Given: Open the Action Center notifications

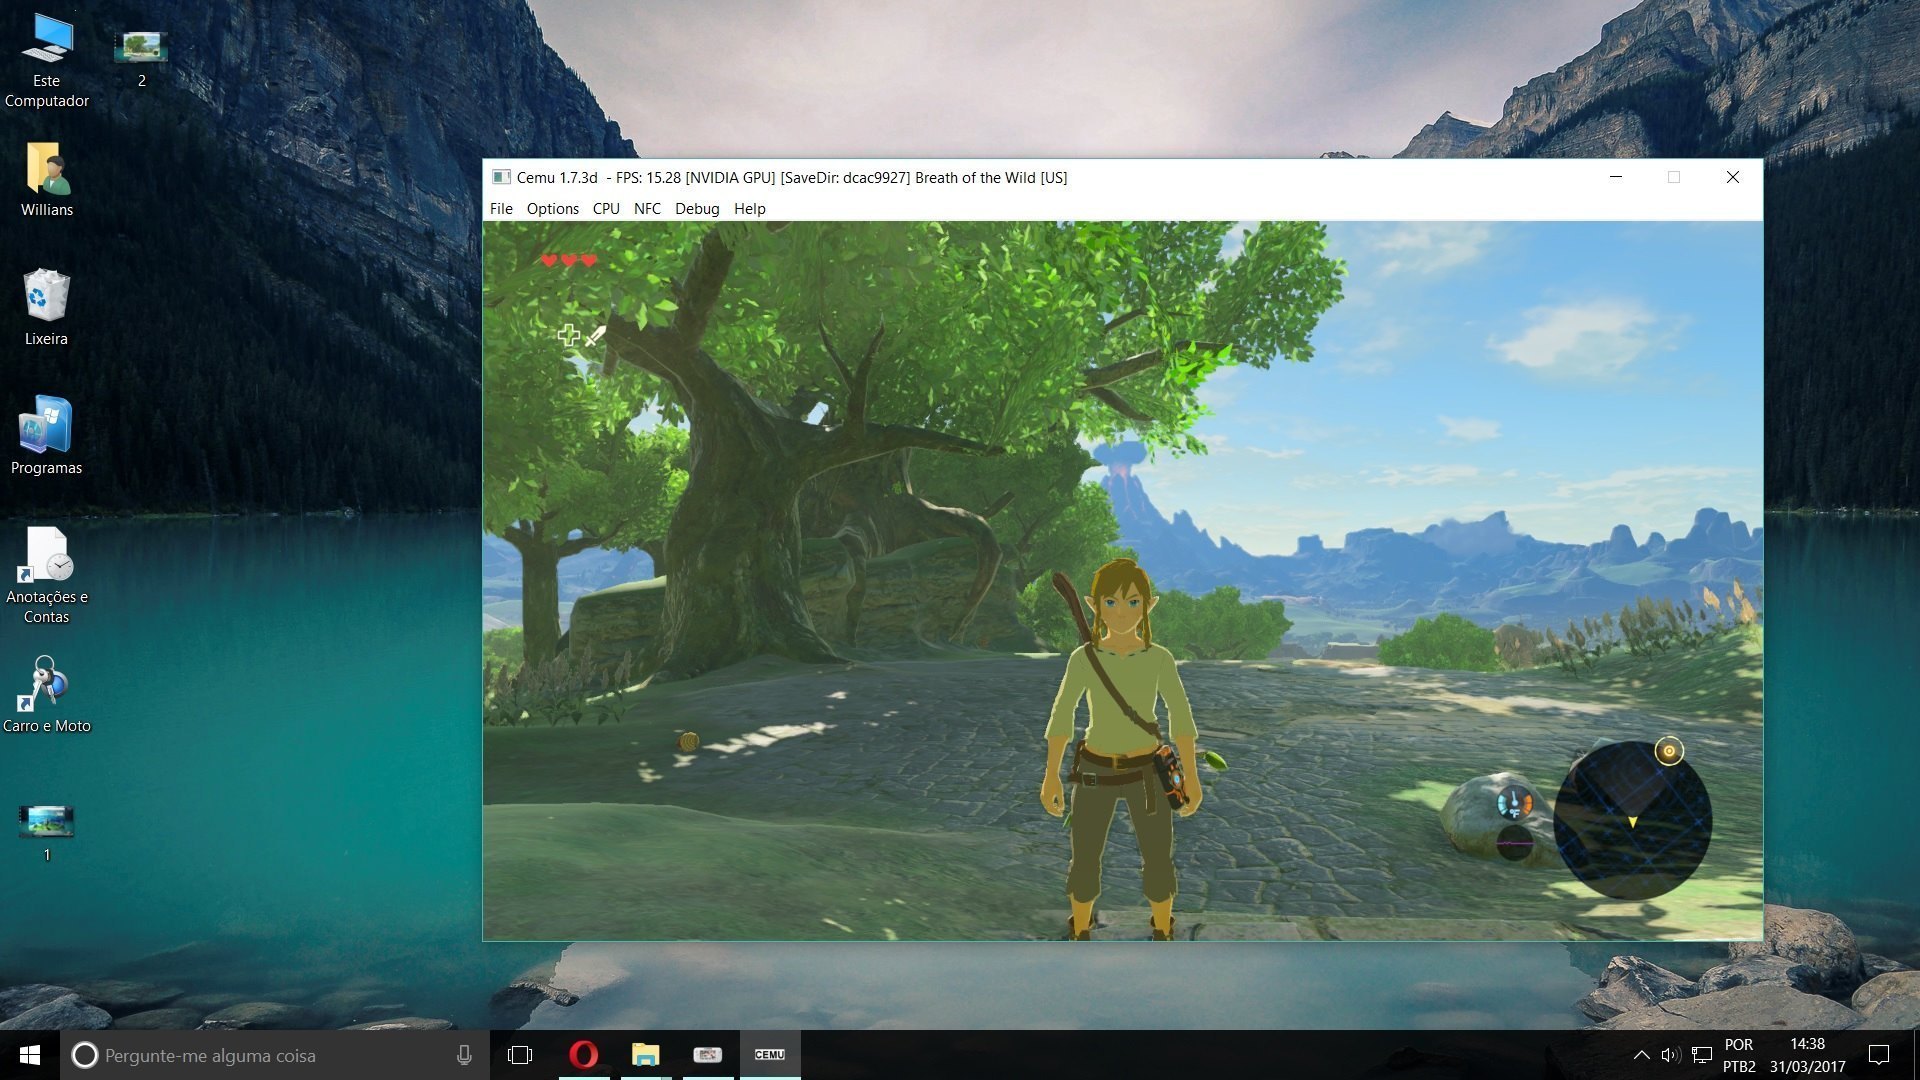Looking at the screenshot, I should [x=1879, y=1055].
